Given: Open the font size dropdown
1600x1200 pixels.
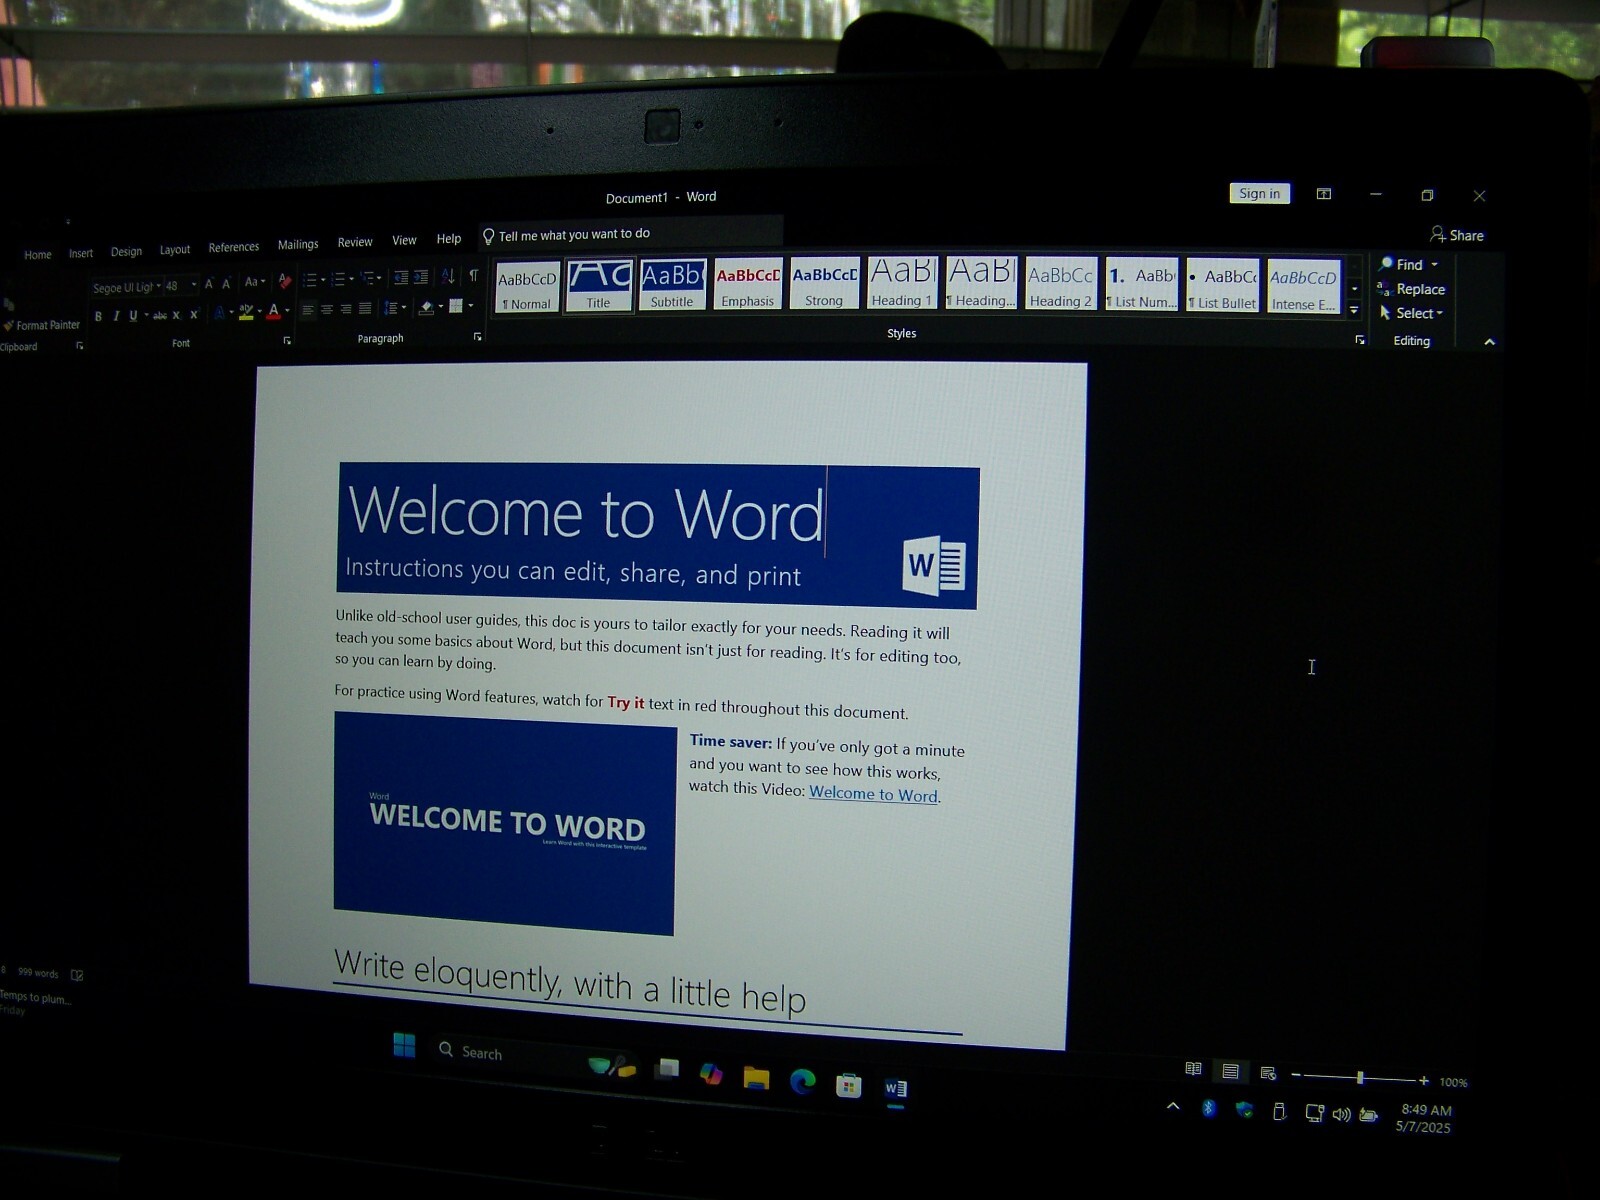Looking at the screenshot, I should pos(194,286).
